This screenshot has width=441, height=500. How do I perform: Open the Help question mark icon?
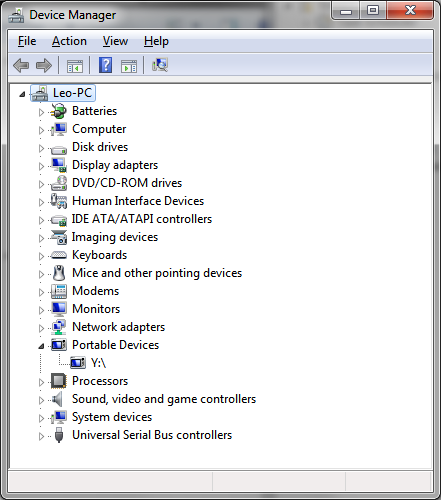[x=105, y=65]
